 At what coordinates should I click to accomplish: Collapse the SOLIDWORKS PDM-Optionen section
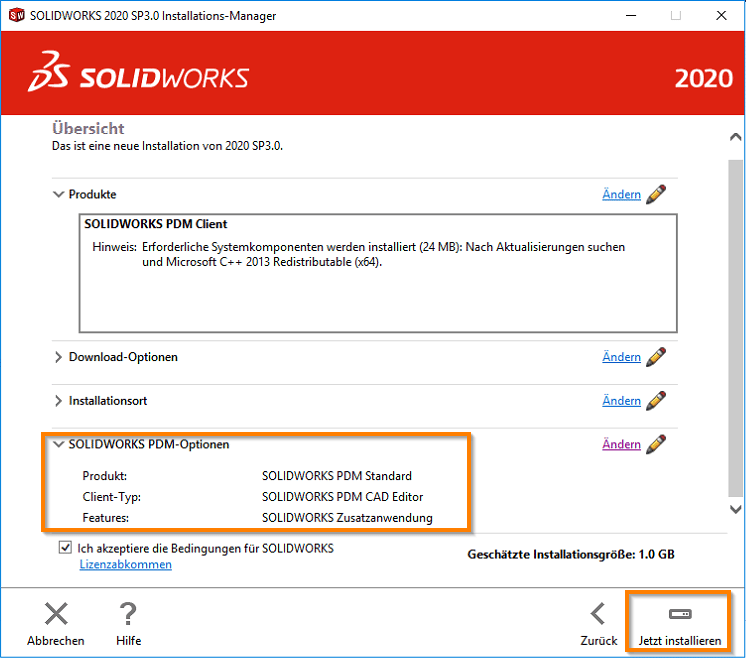pyautogui.click(x=58, y=444)
